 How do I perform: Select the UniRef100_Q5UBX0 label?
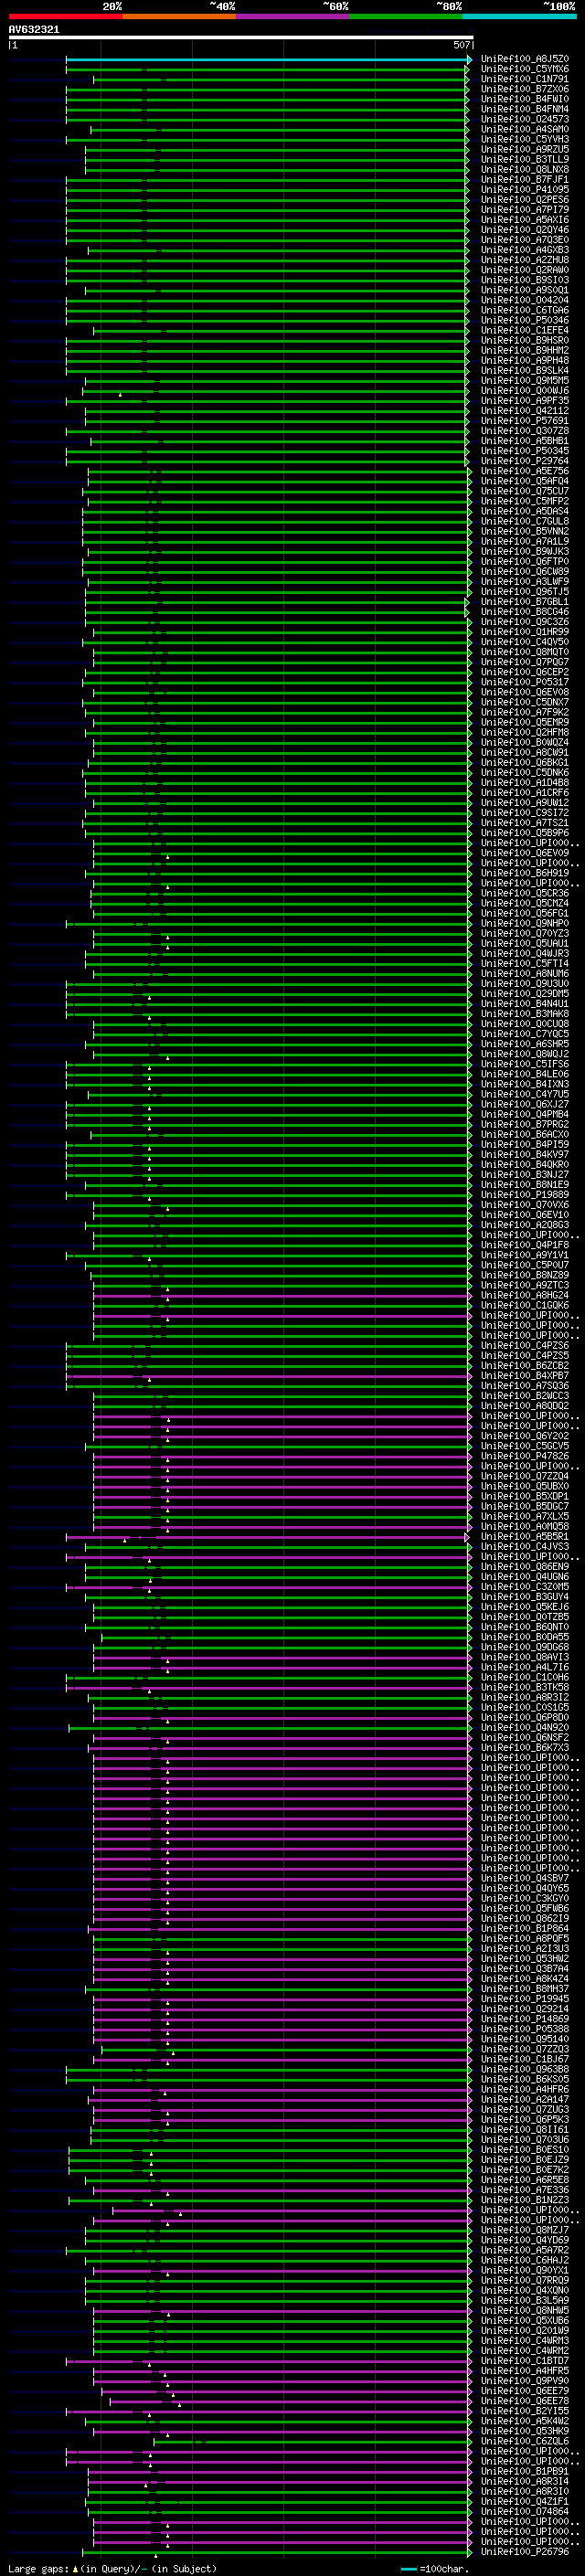525,1486
